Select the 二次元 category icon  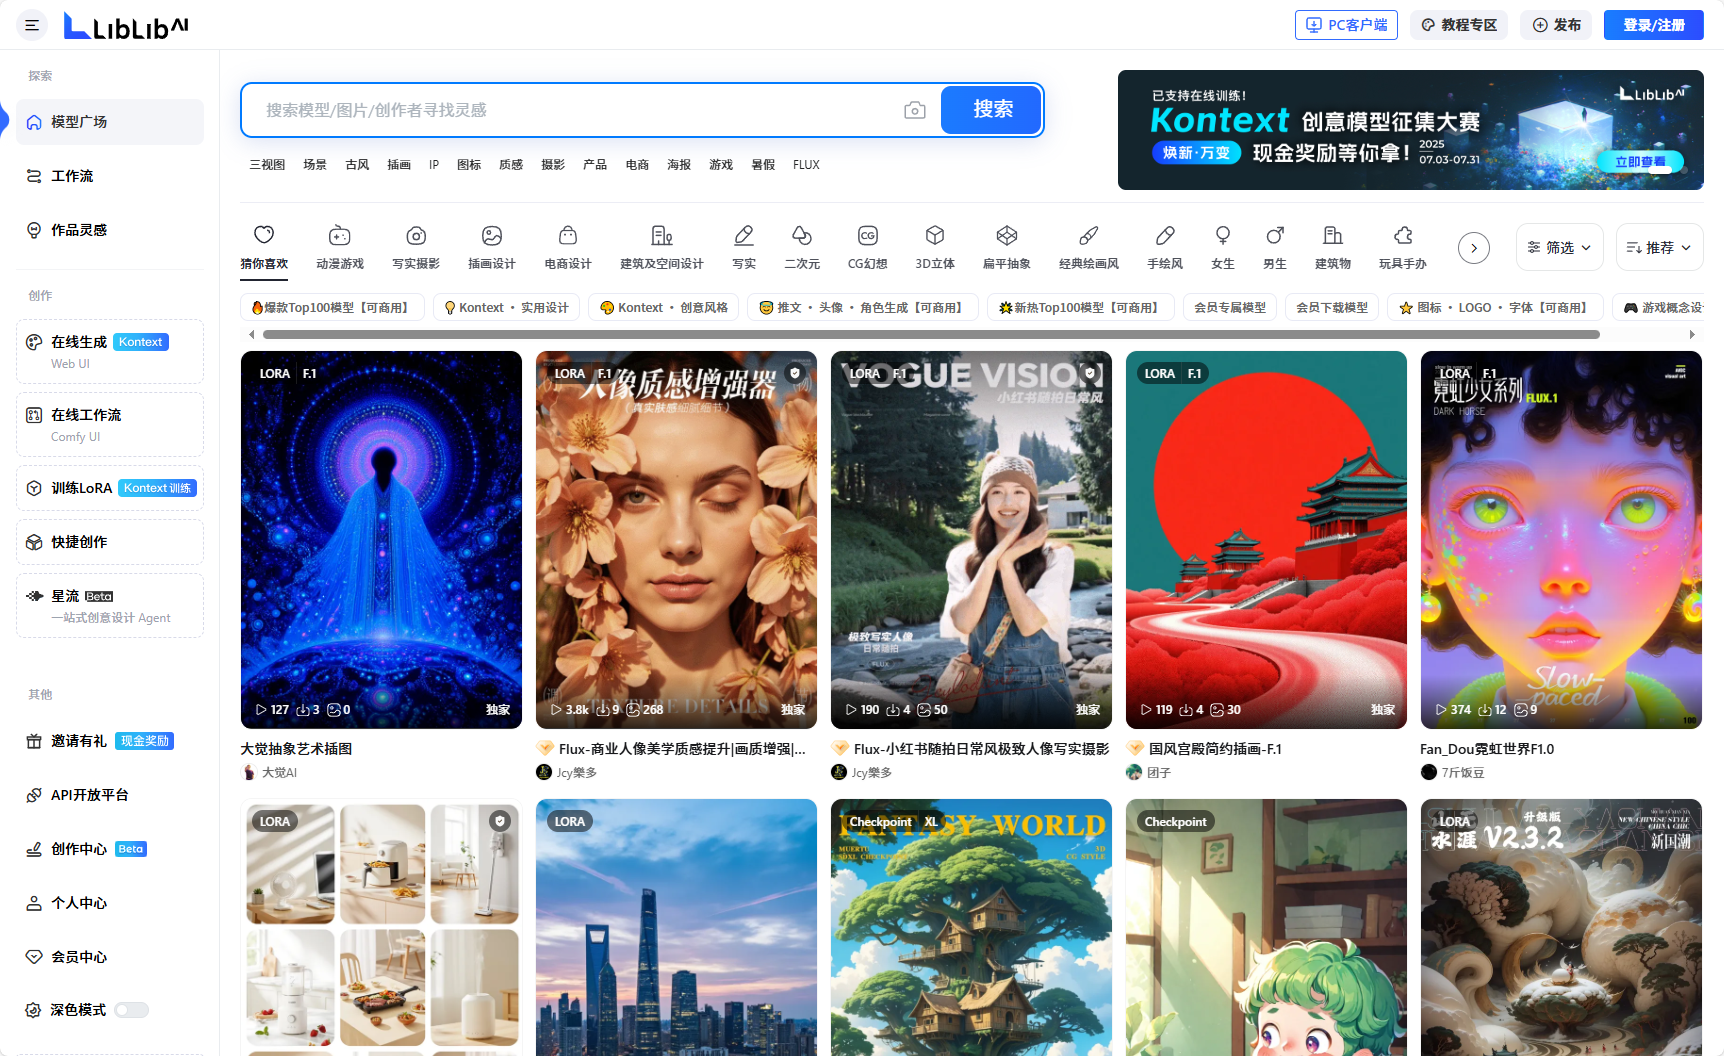pyautogui.click(x=802, y=247)
